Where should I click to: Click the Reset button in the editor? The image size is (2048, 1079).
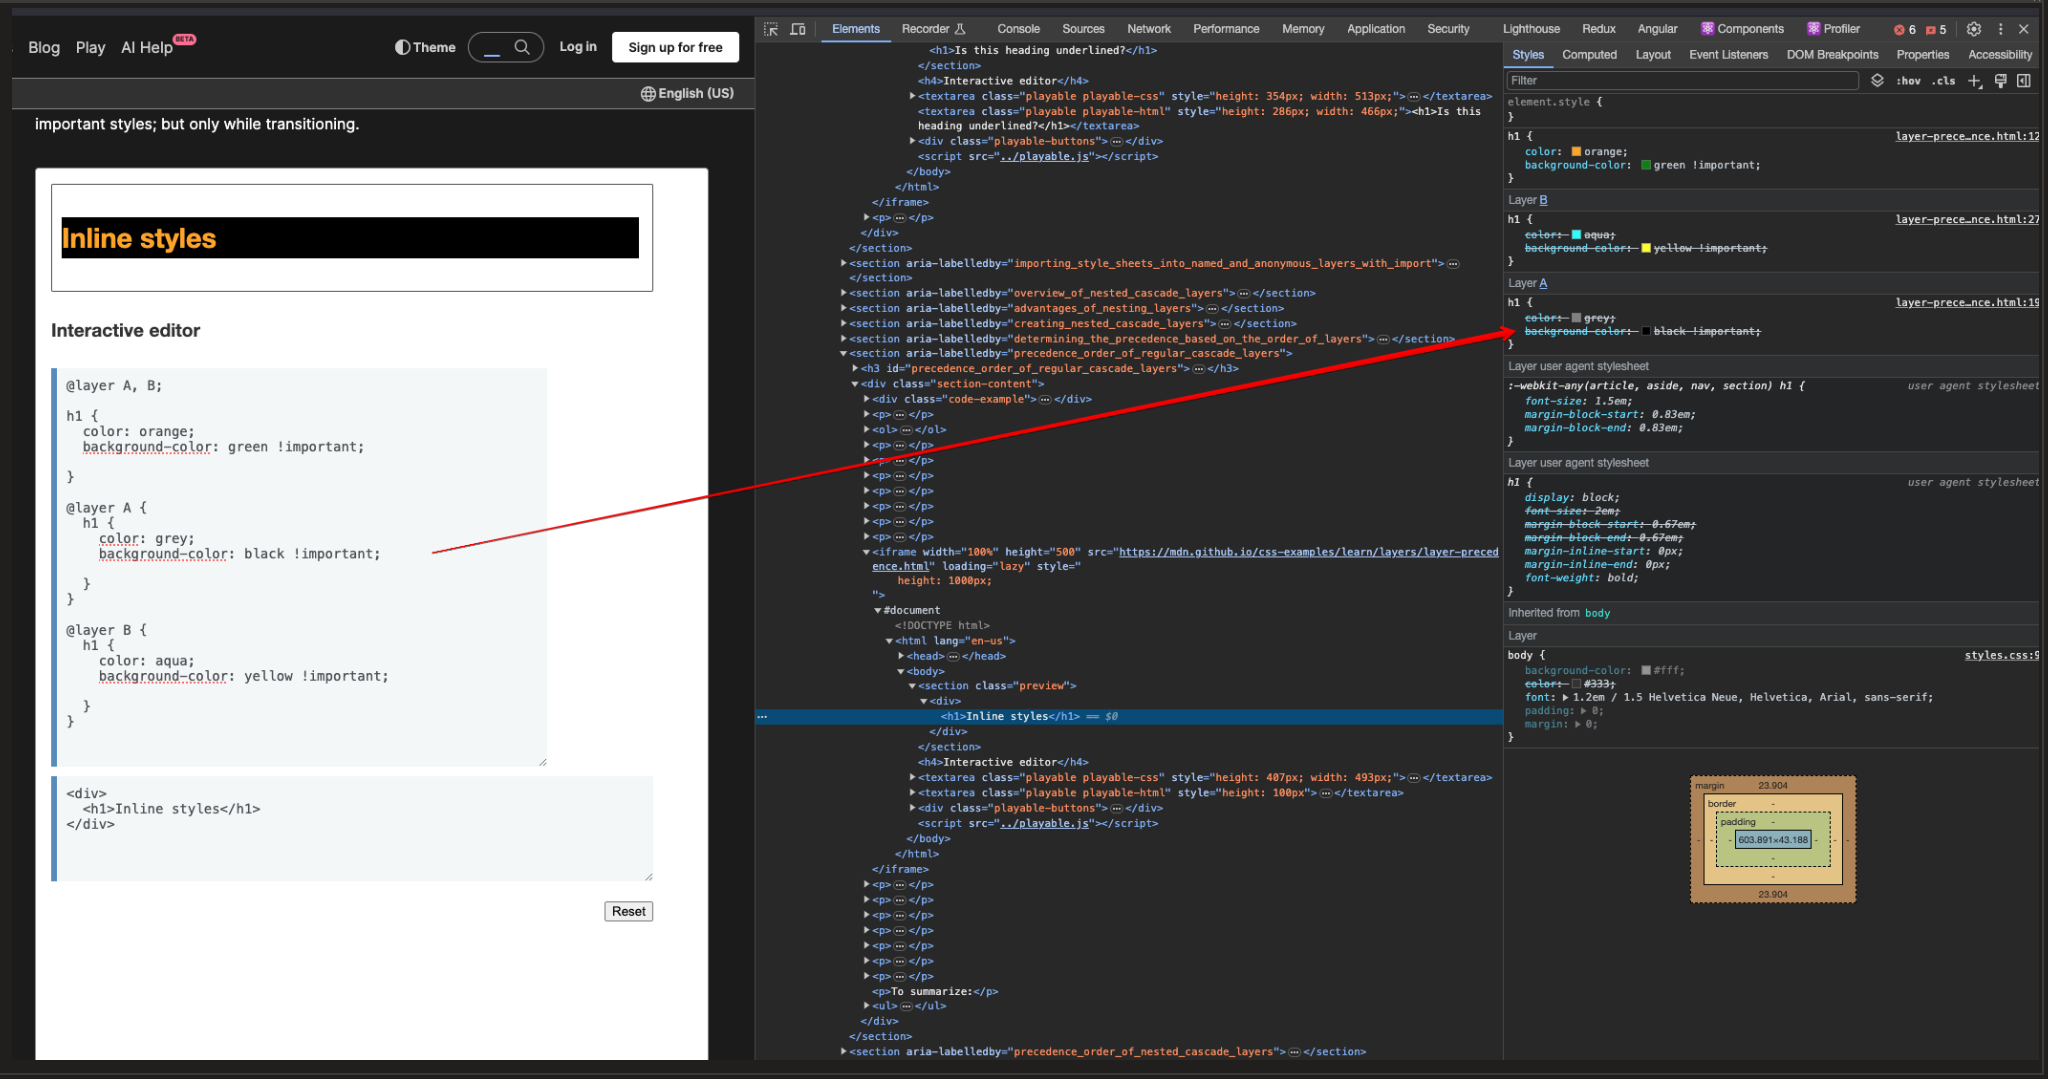(x=629, y=912)
